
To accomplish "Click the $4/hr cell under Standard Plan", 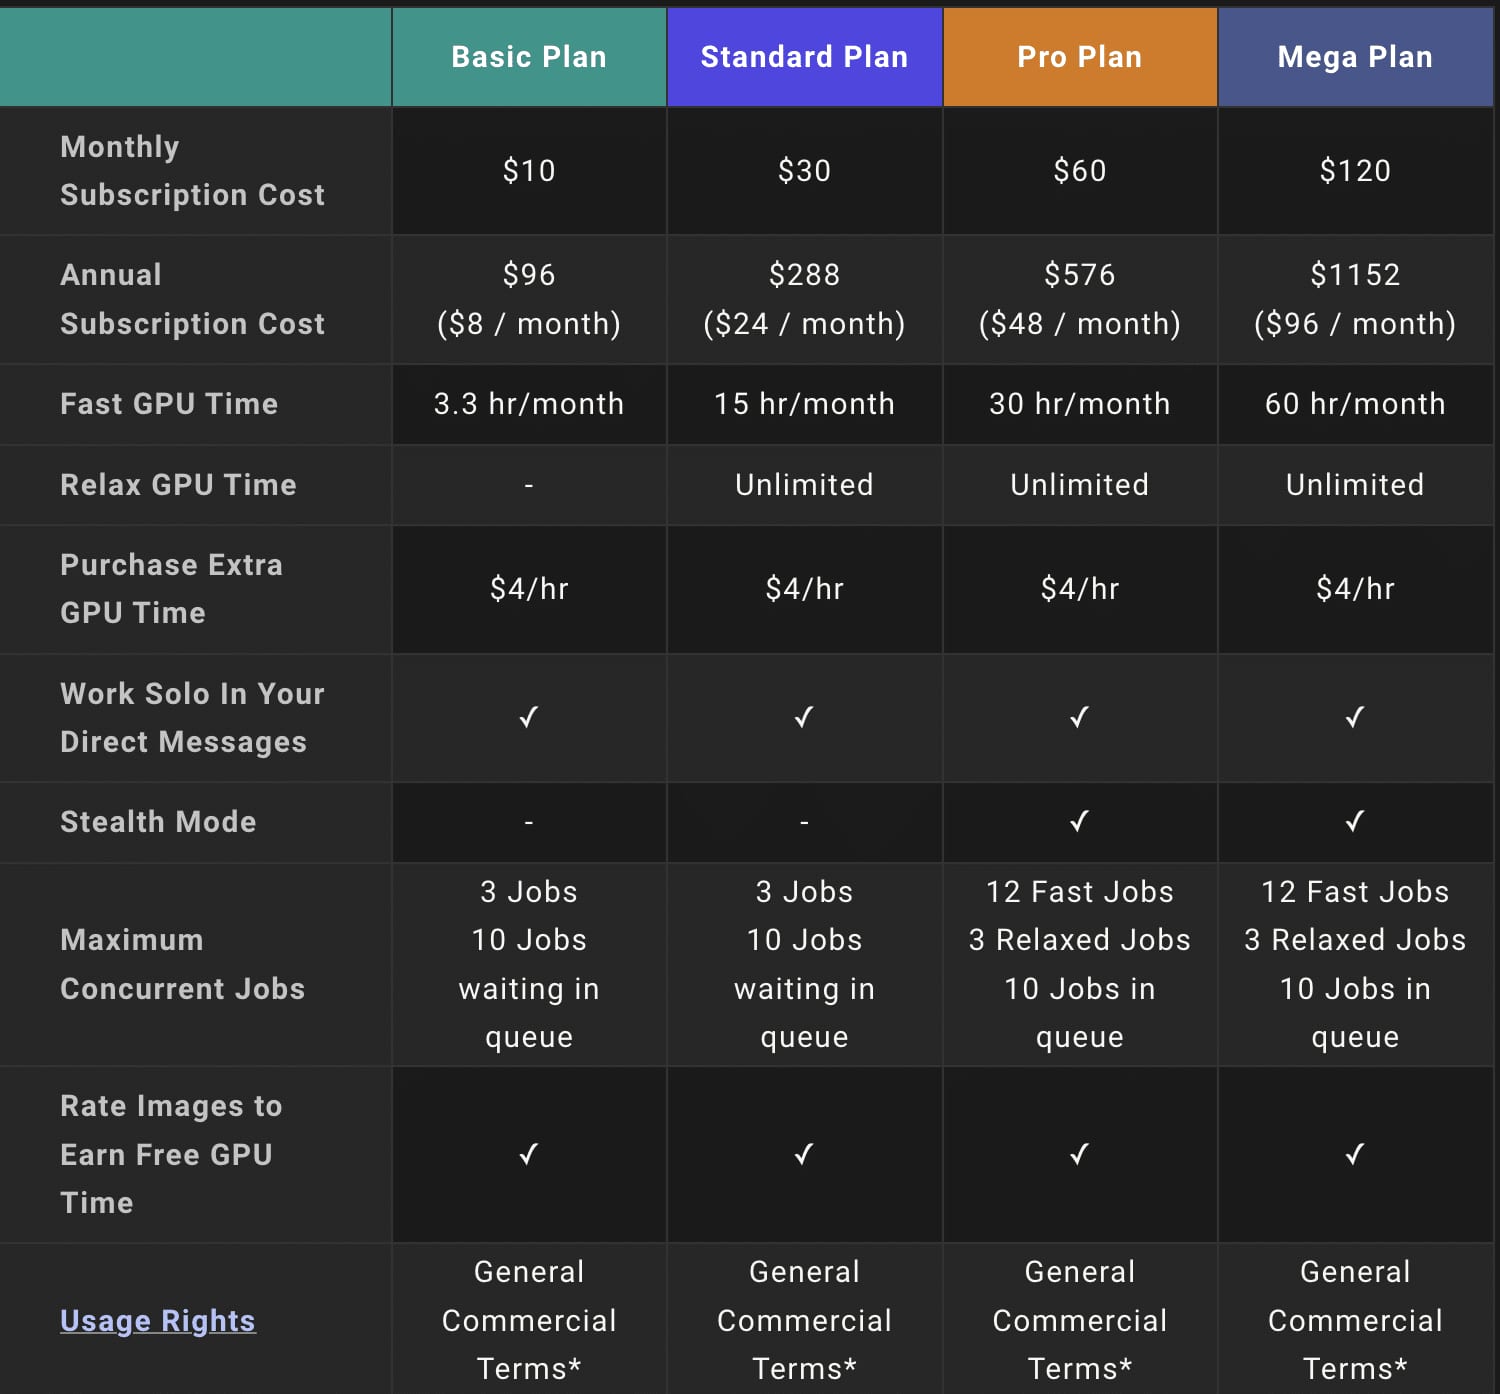I will click(x=805, y=589).
